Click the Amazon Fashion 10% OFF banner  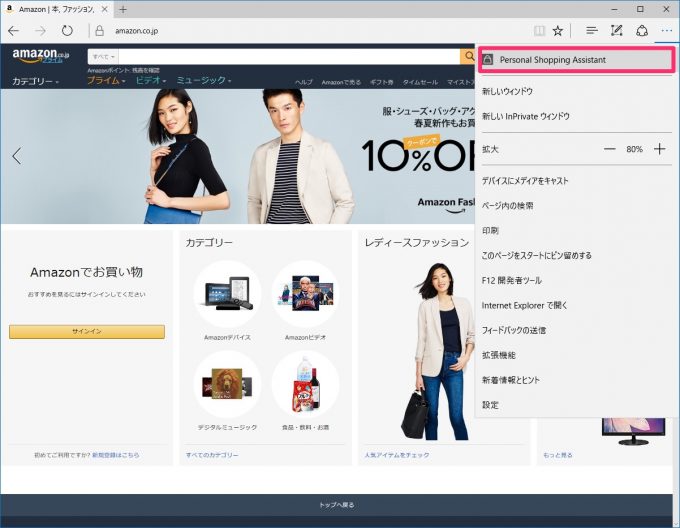238,156
